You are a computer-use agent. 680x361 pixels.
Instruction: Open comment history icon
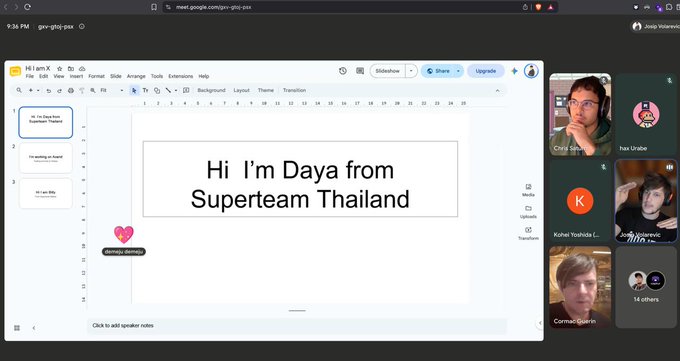pos(360,71)
